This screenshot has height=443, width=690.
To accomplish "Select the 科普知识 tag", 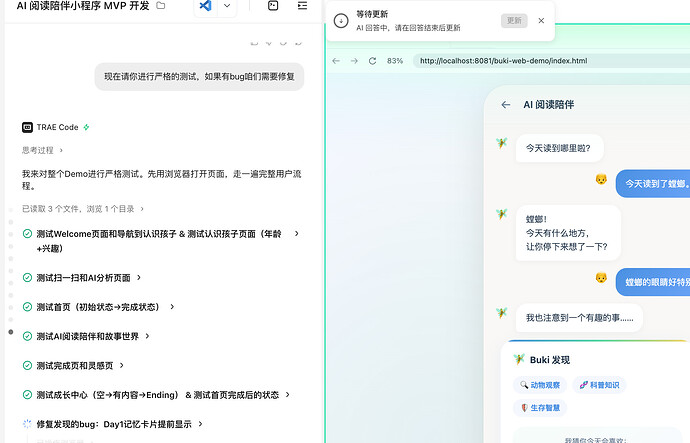I will pos(599,385).
